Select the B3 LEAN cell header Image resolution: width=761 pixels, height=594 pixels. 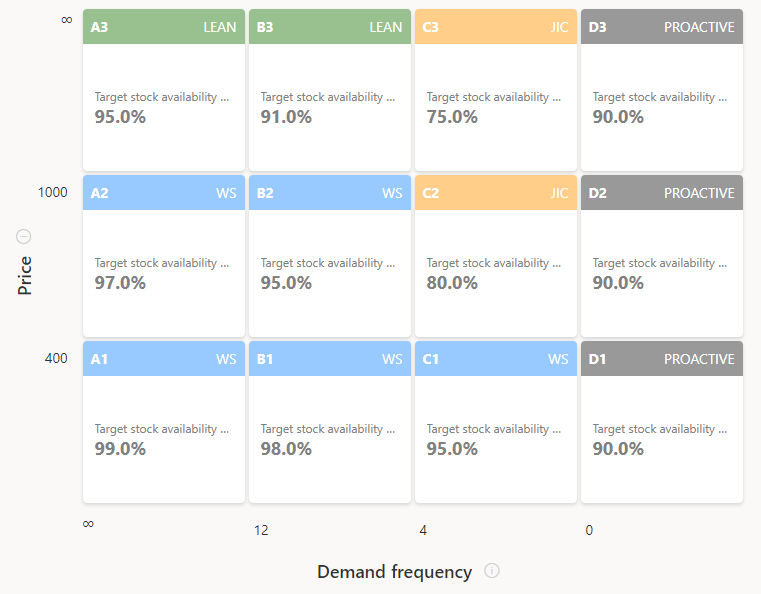(330, 27)
